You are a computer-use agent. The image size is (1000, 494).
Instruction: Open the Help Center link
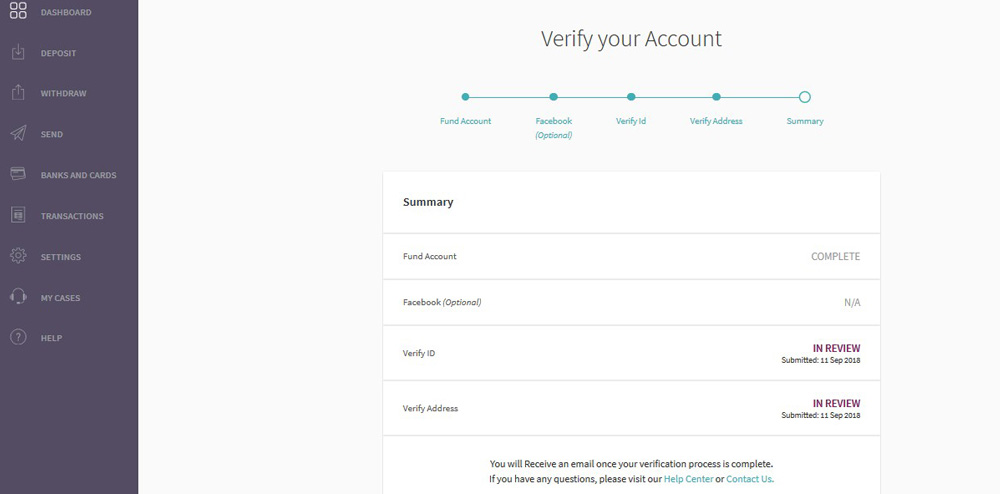tap(688, 479)
